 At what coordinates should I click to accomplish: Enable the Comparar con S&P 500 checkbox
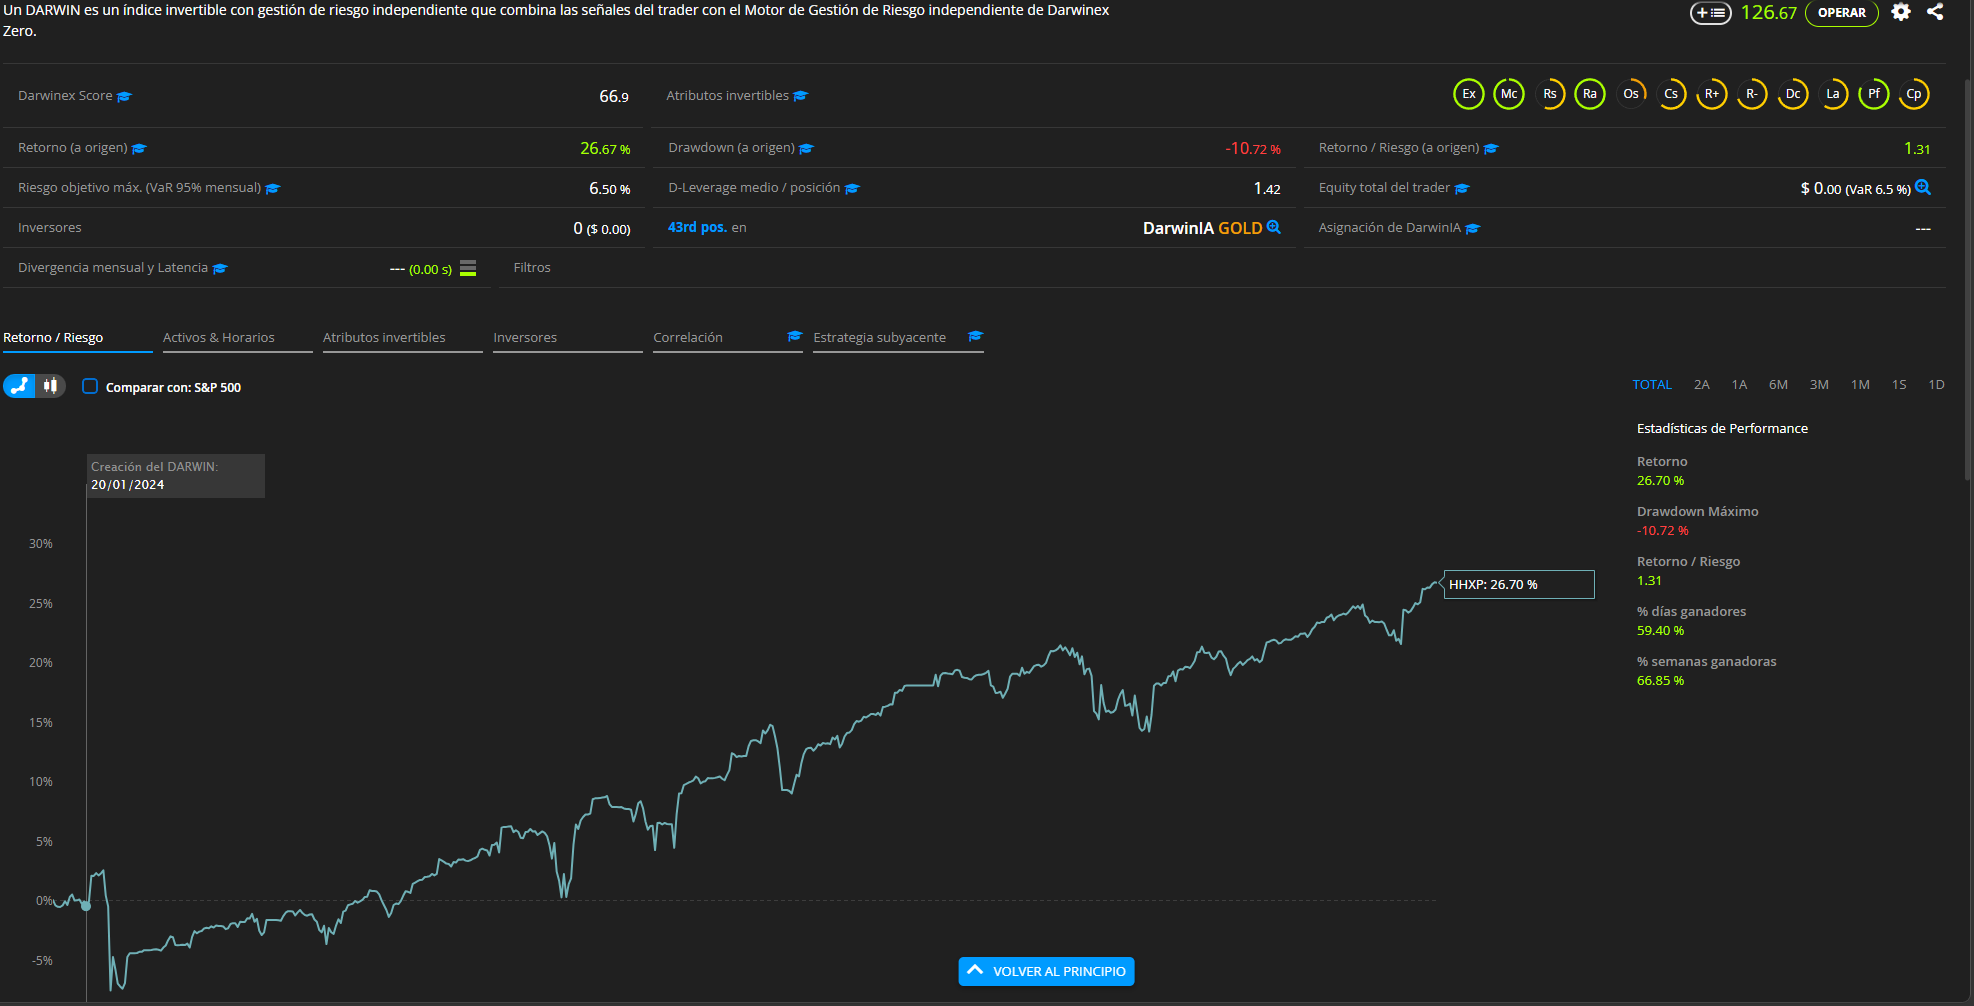tap(90, 387)
